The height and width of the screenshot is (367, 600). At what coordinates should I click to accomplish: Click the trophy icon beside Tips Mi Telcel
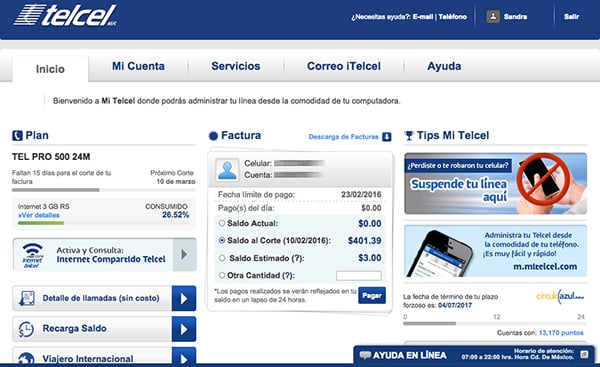point(409,135)
